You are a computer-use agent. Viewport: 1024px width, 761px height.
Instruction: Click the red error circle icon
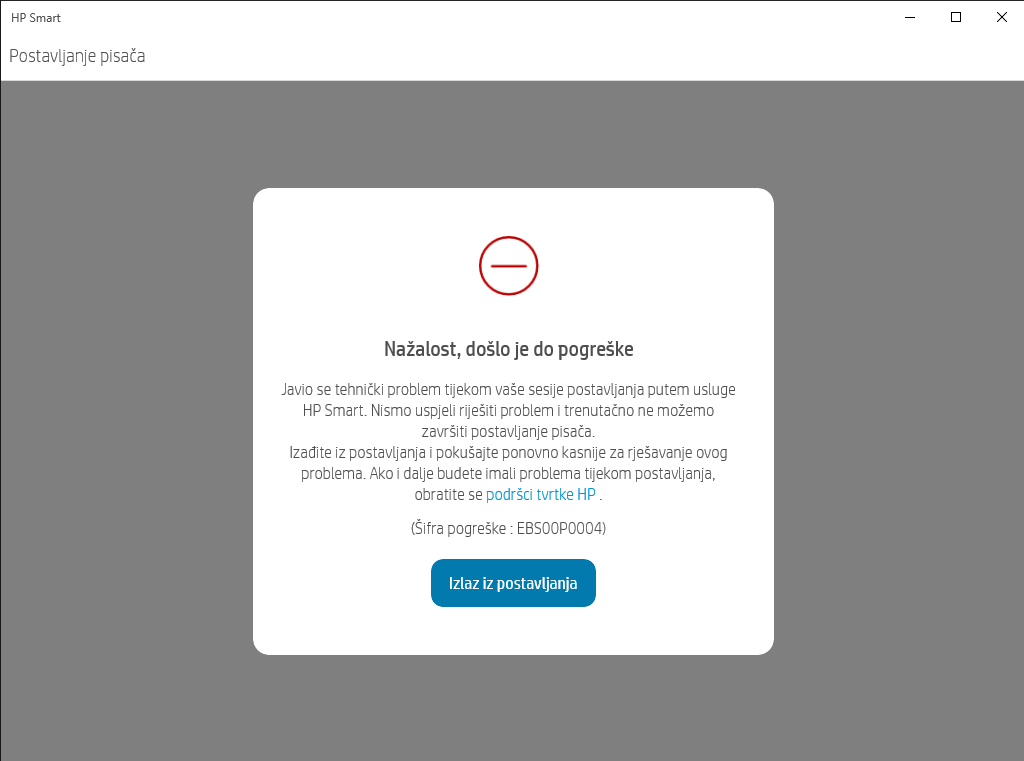(x=509, y=266)
